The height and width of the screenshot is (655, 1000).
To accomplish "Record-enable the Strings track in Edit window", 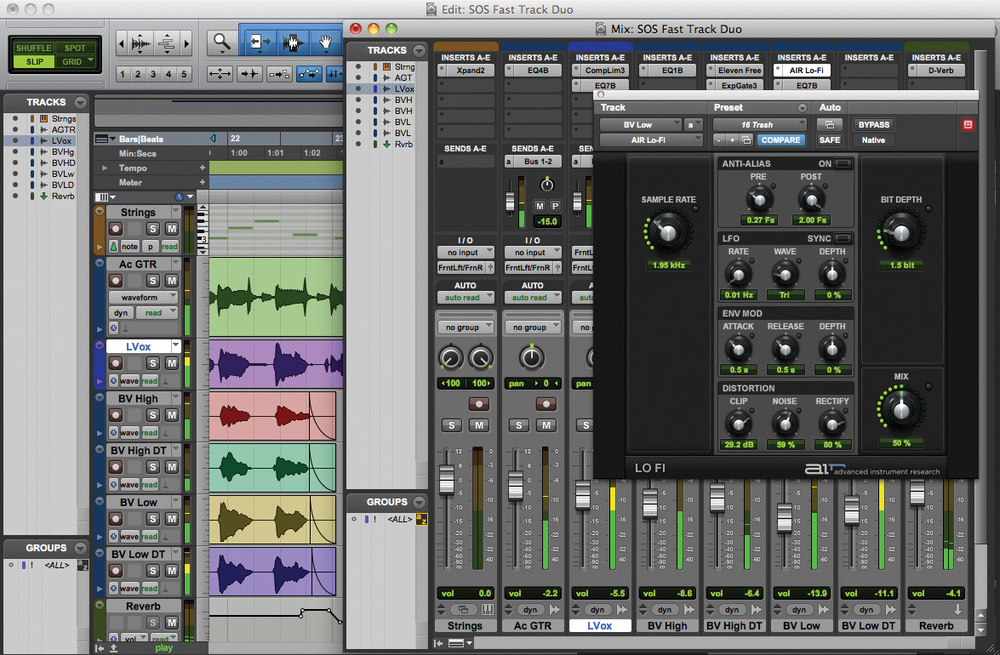I will (x=115, y=228).
